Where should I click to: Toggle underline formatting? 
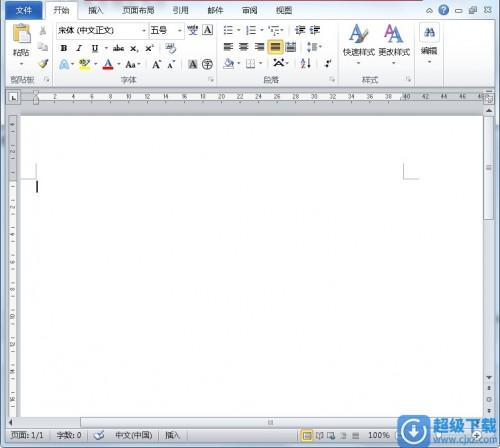coord(95,48)
